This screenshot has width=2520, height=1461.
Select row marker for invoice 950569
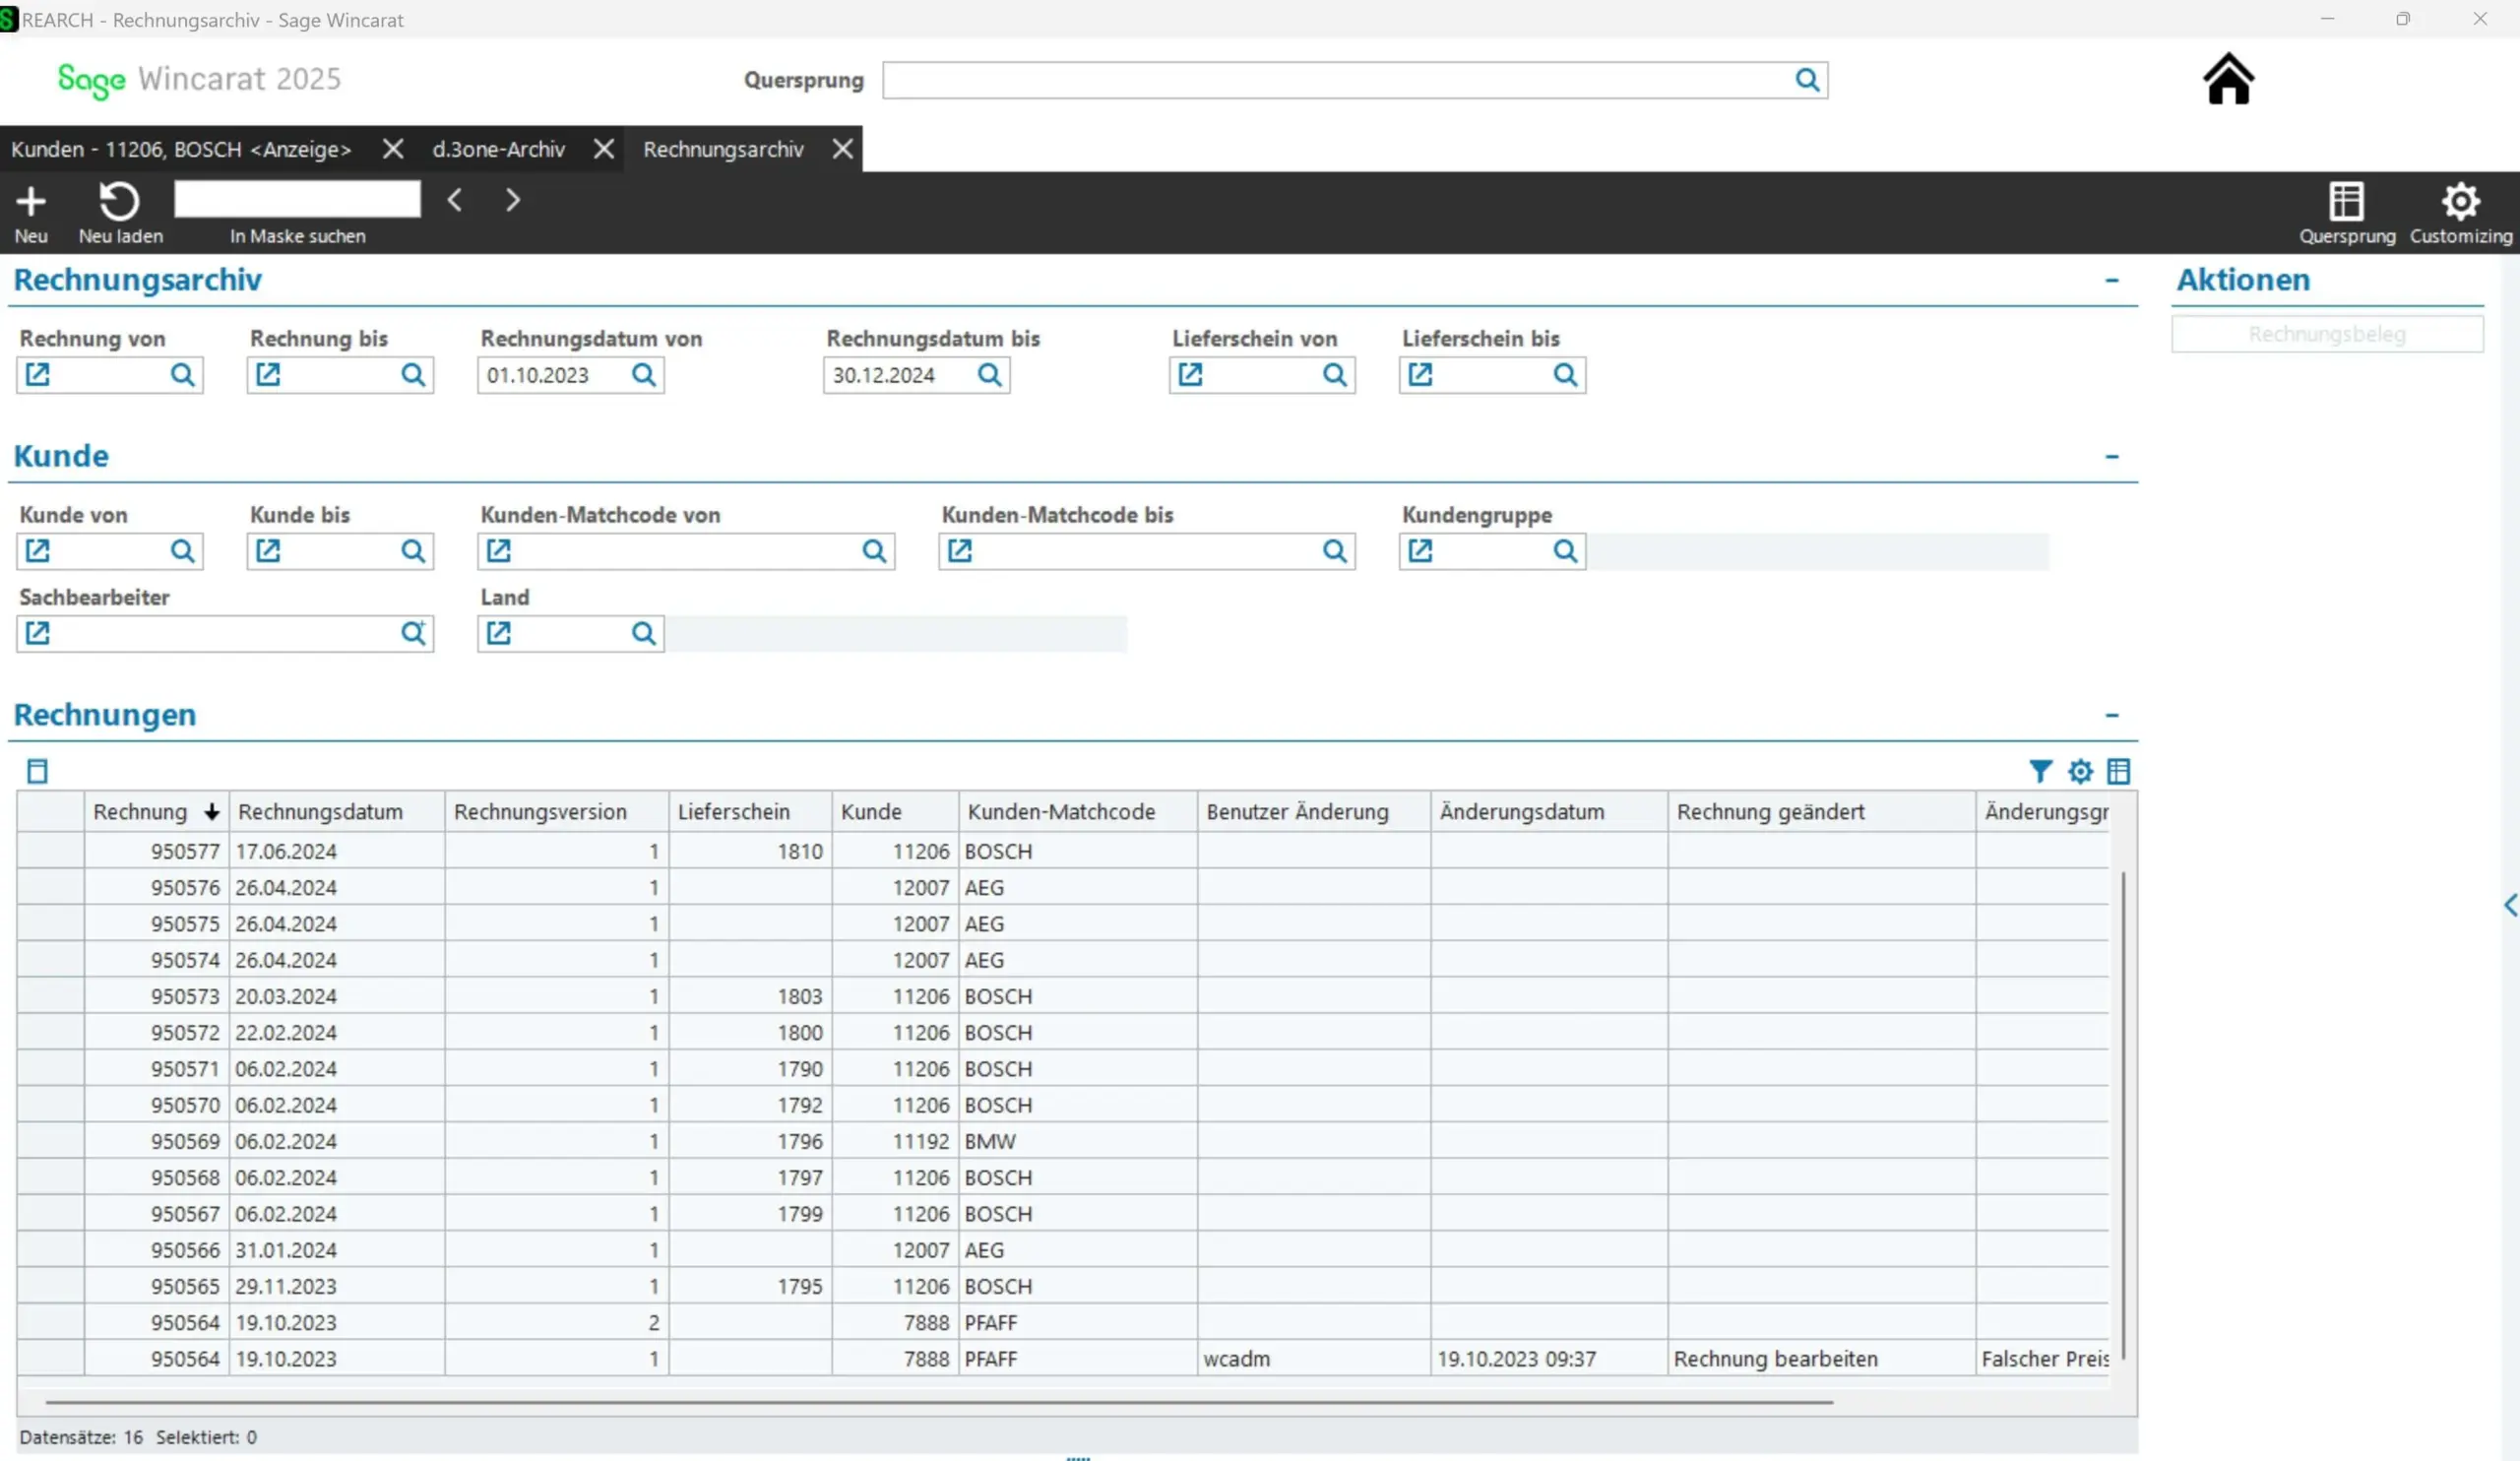tap(50, 1141)
